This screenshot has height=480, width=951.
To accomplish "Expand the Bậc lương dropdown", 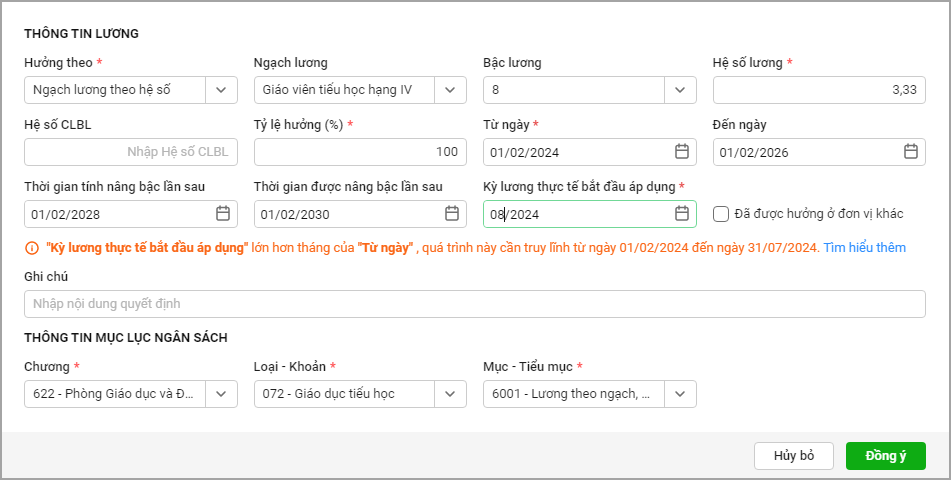I will pos(680,90).
